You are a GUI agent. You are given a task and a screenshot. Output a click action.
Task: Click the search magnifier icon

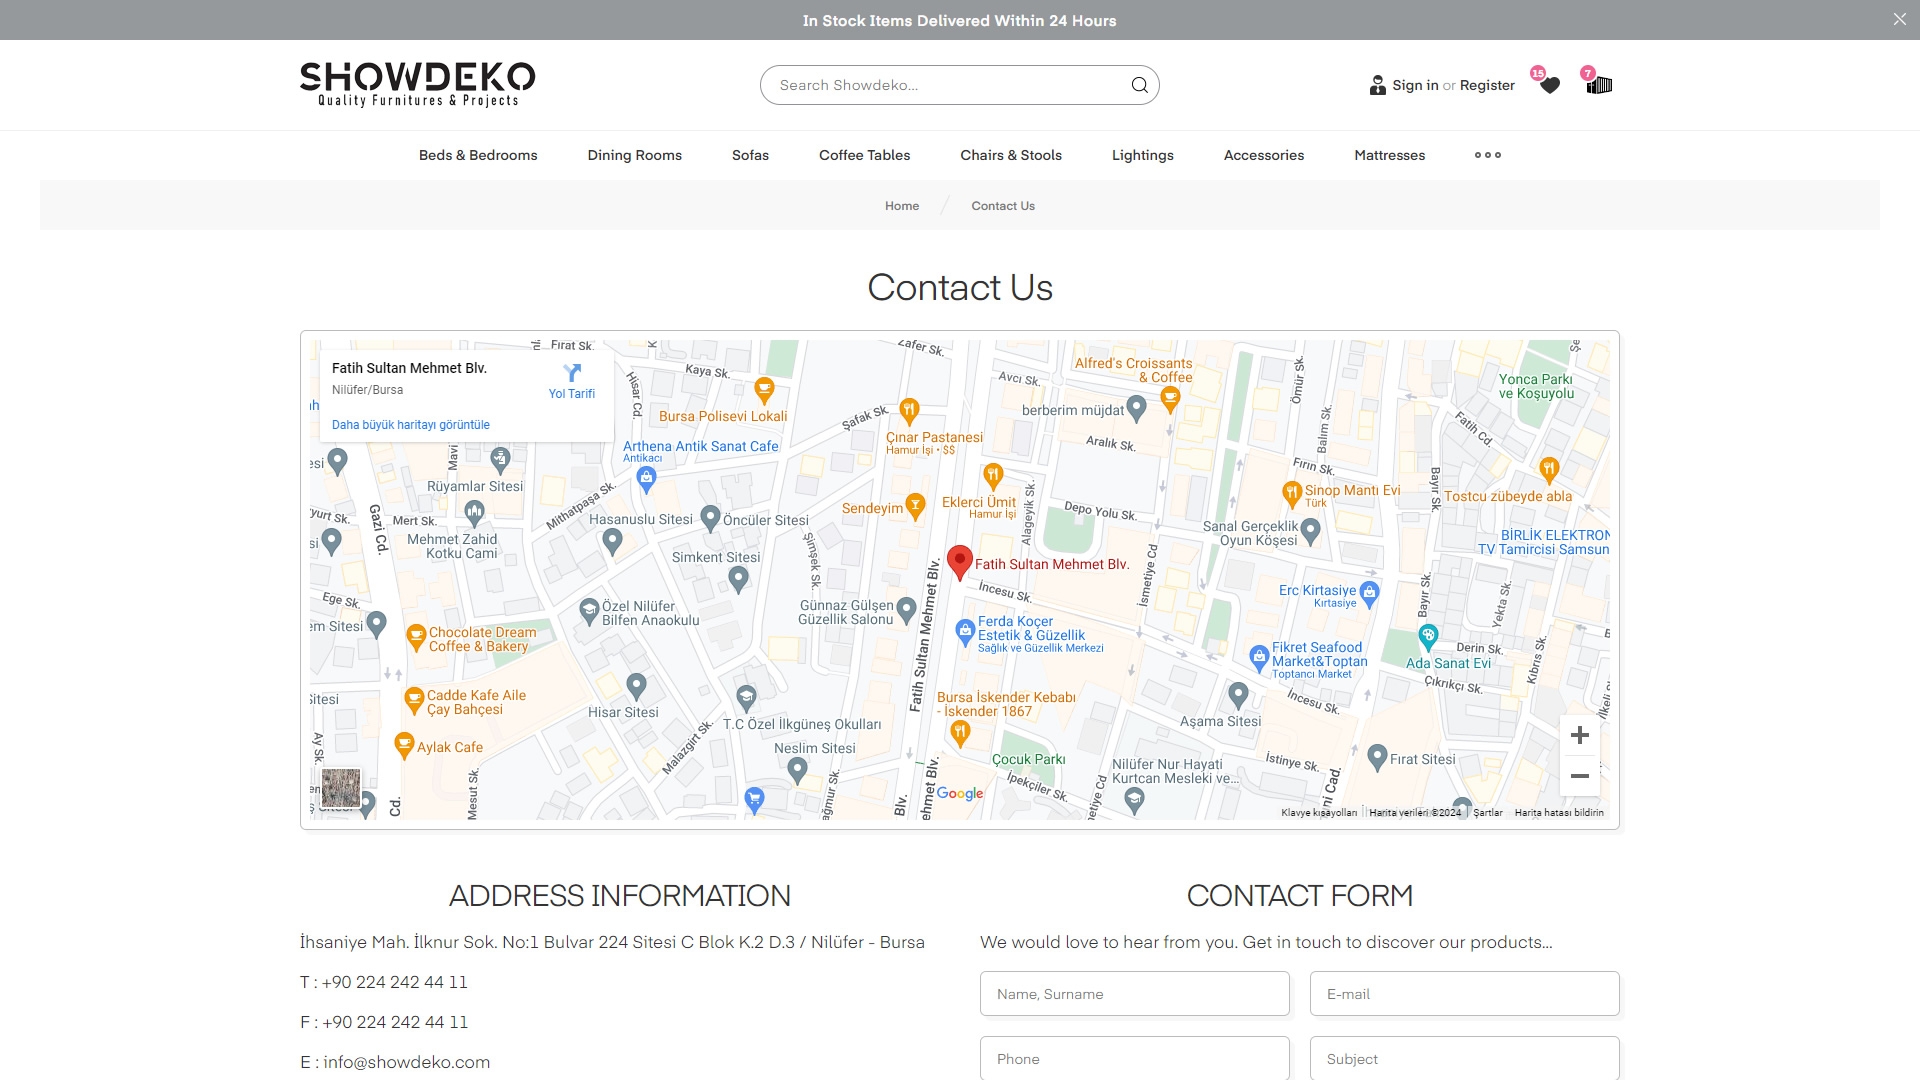click(x=1139, y=85)
